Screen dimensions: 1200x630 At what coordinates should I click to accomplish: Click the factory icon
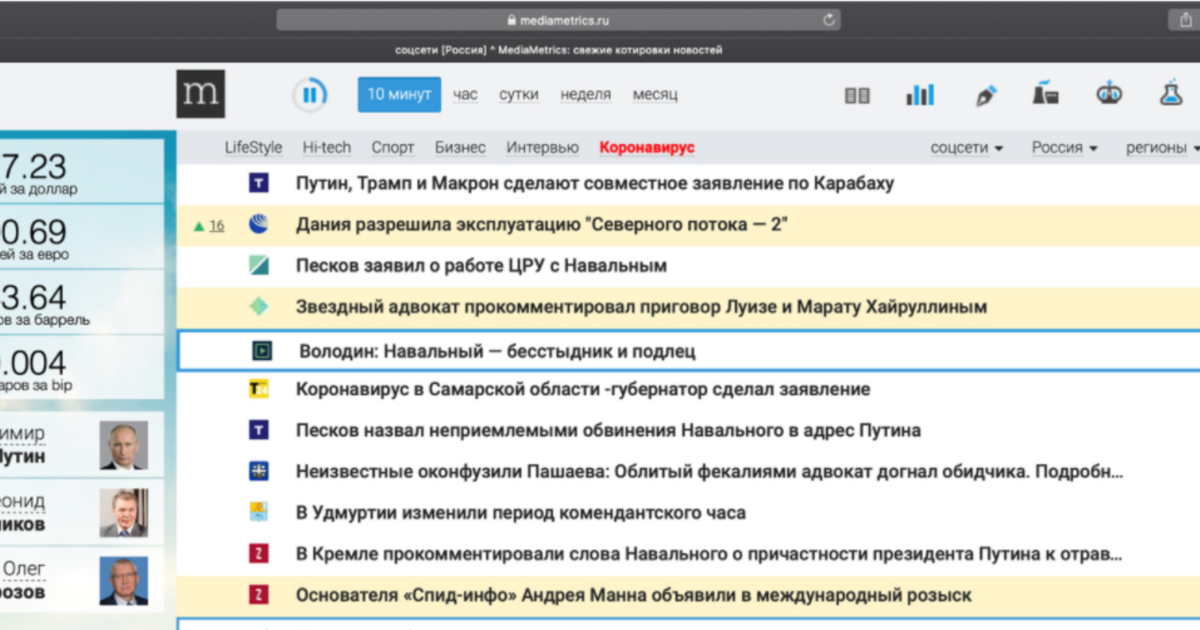(1046, 95)
